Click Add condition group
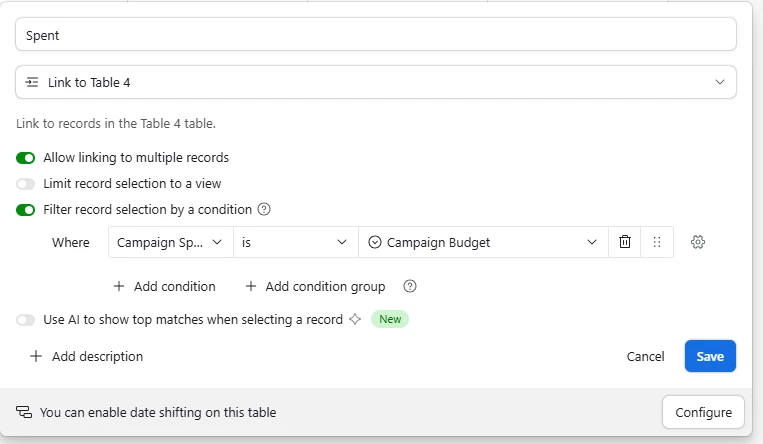This screenshot has width=763, height=444. coord(315,286)
